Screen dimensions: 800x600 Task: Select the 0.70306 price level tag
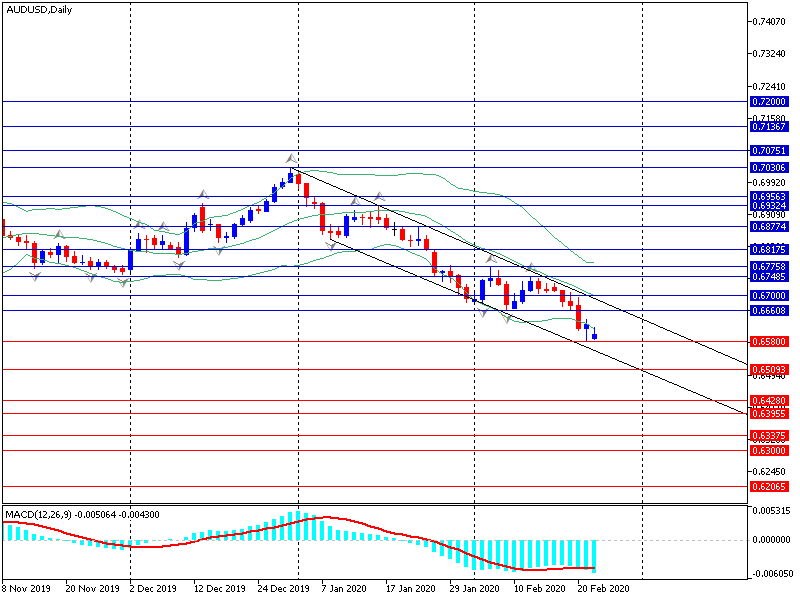coord(768,167)
